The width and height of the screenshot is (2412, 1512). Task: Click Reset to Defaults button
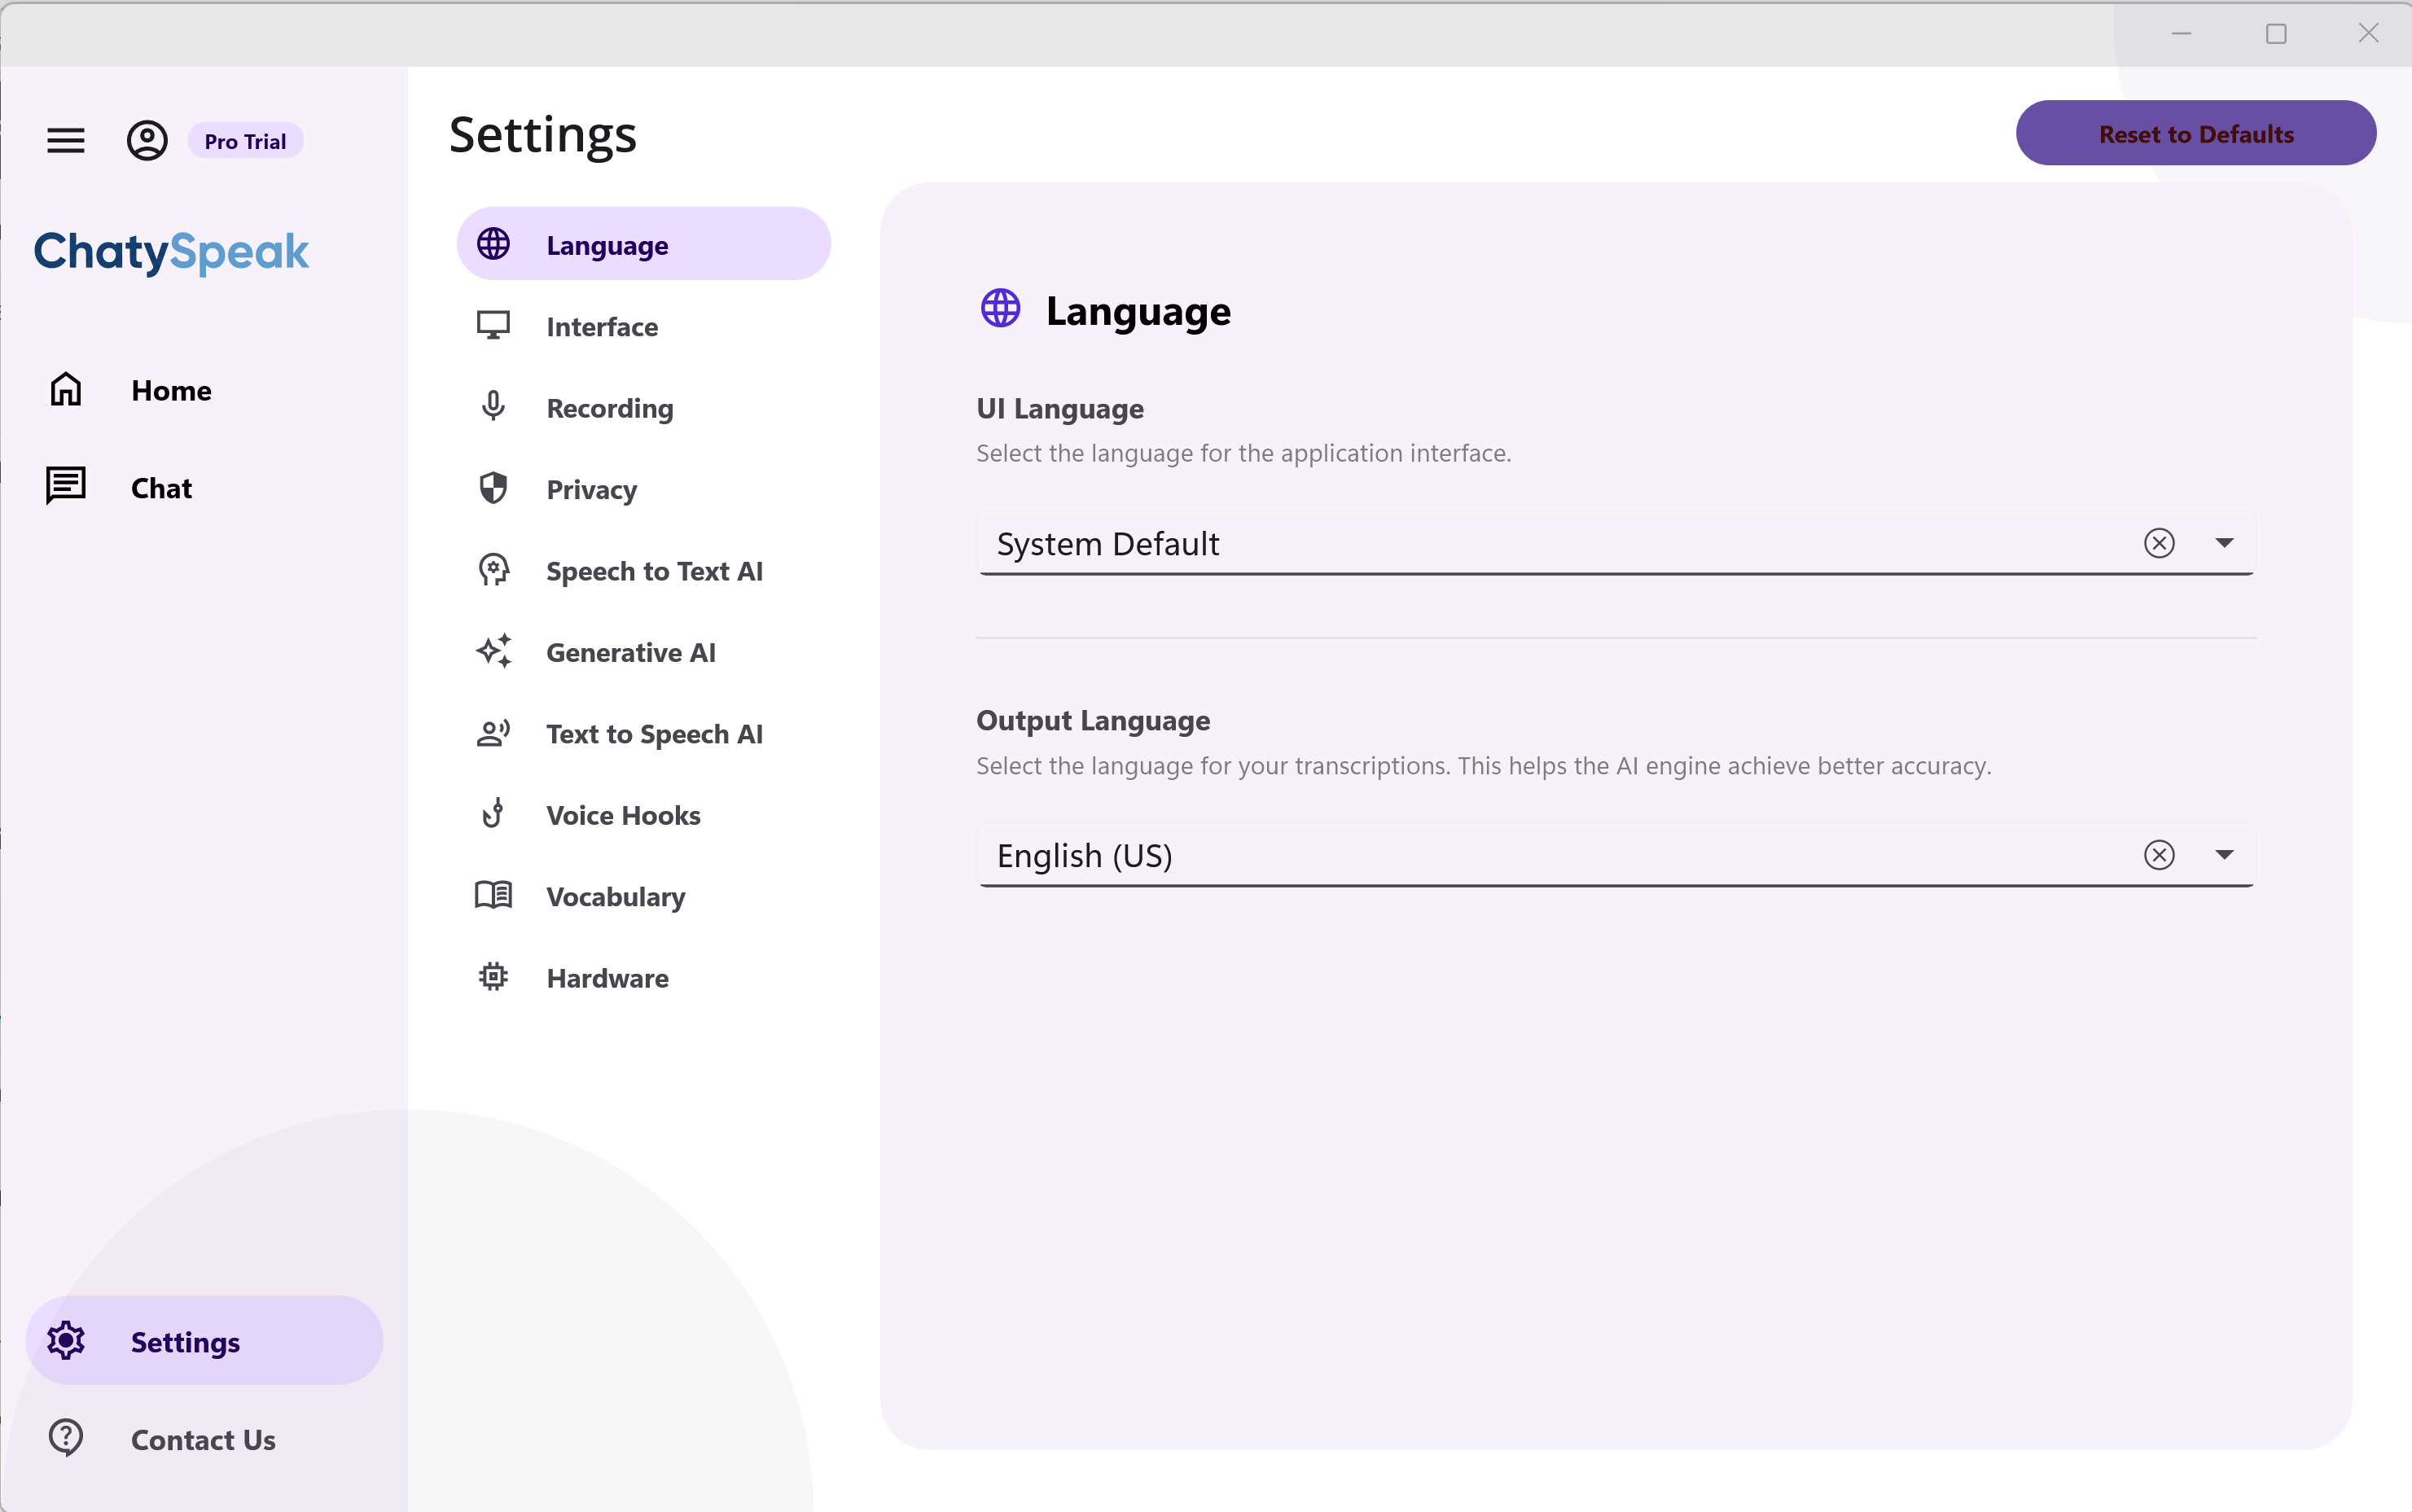point(2196,133)
